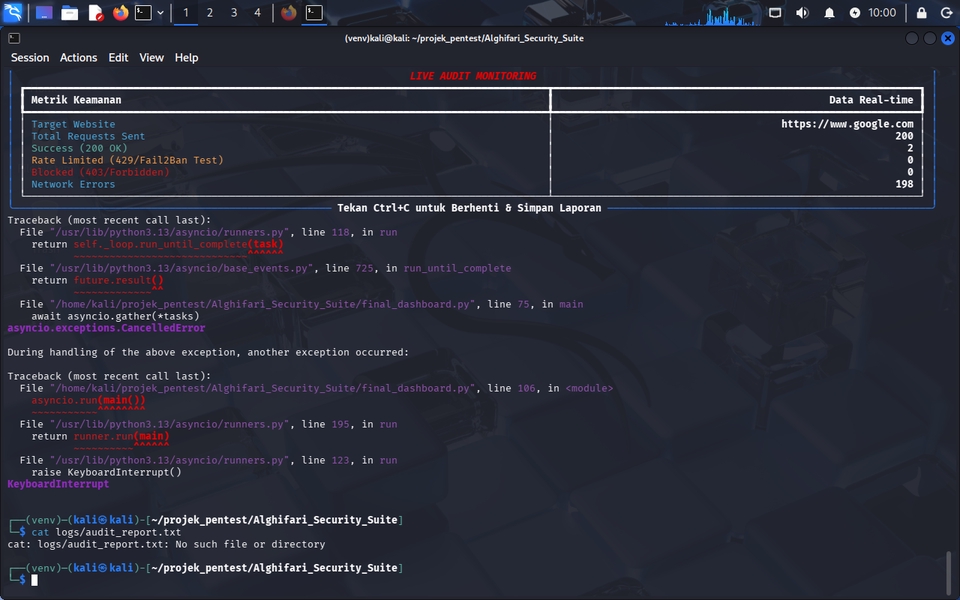The image size is (960, 600).
Task: Show notifications via the bell icon
Action: point(829,13)
